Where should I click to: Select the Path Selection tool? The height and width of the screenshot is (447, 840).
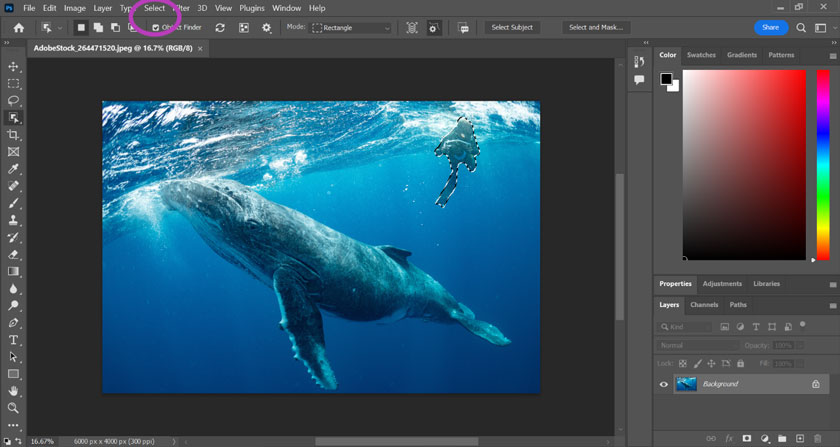coord(13,357)
